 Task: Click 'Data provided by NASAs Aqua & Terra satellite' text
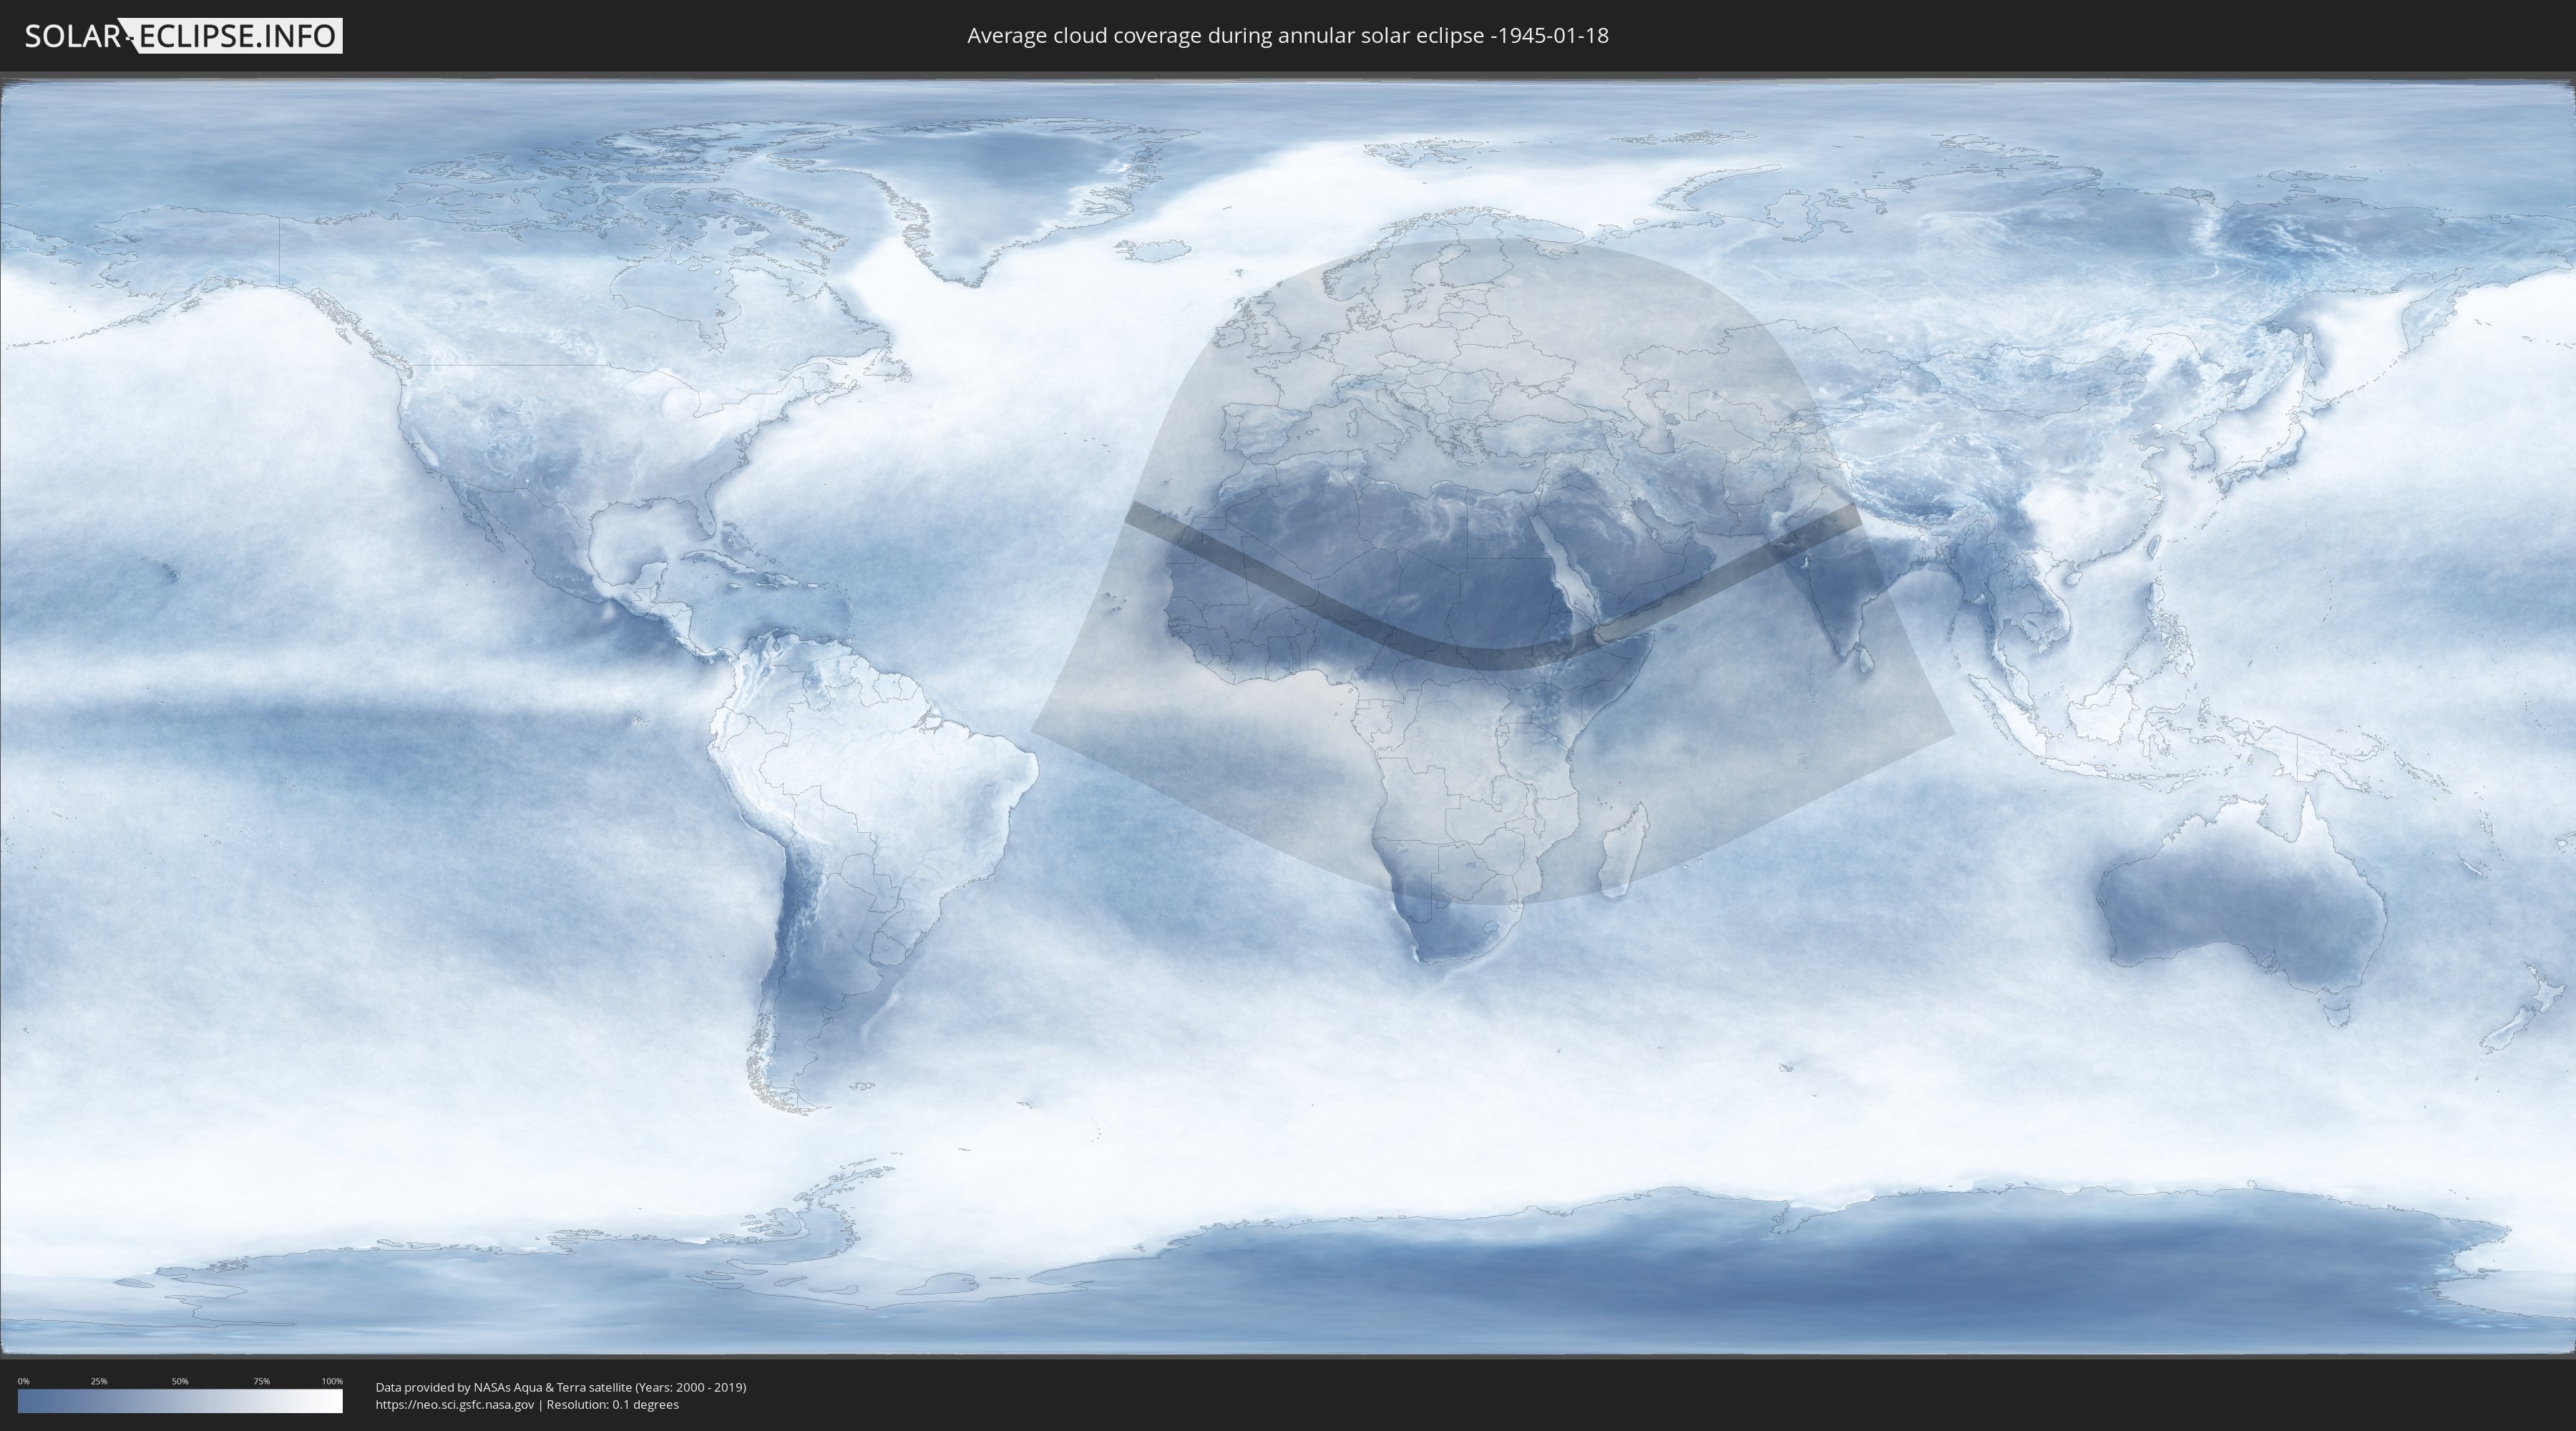(x=503, y=1387)
